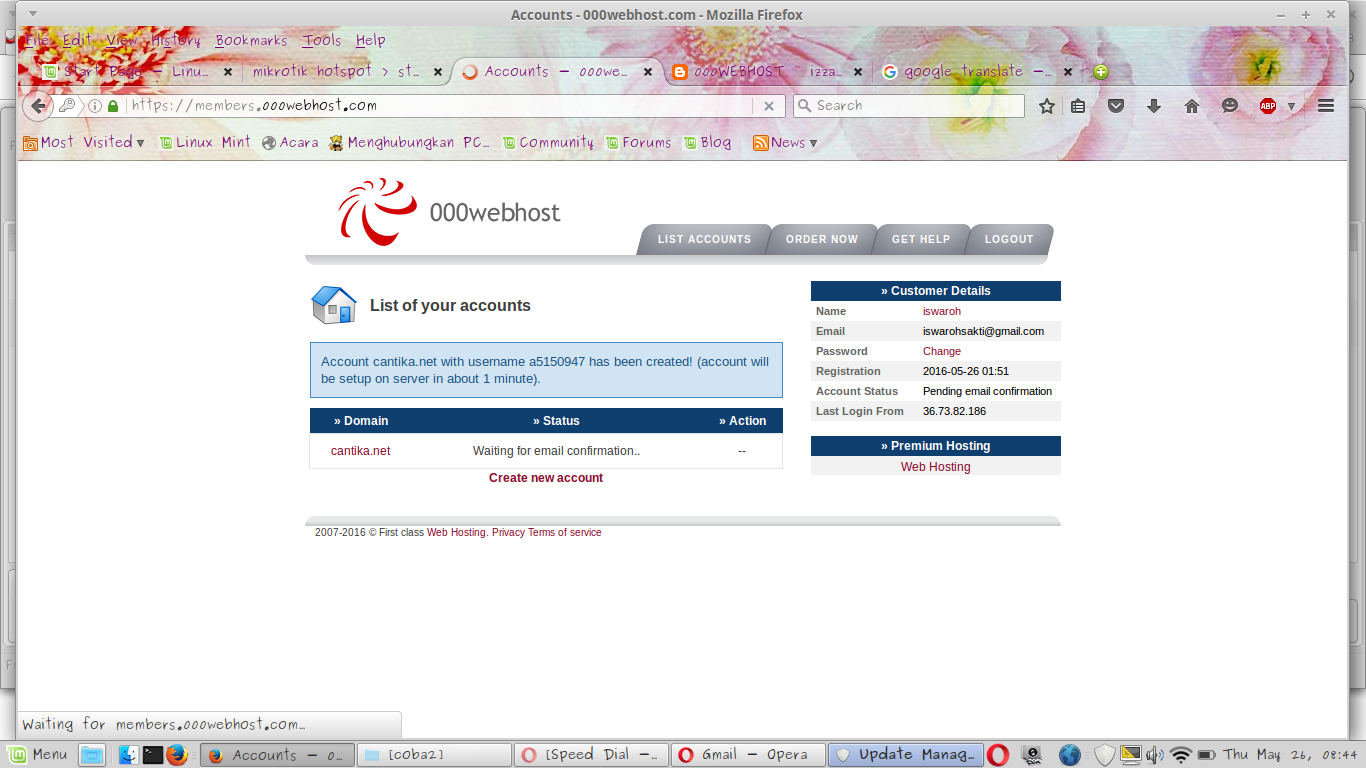Open the Downloads panel arrow icon
The image size is (1366, 768).
click(x=1153, y=105)
